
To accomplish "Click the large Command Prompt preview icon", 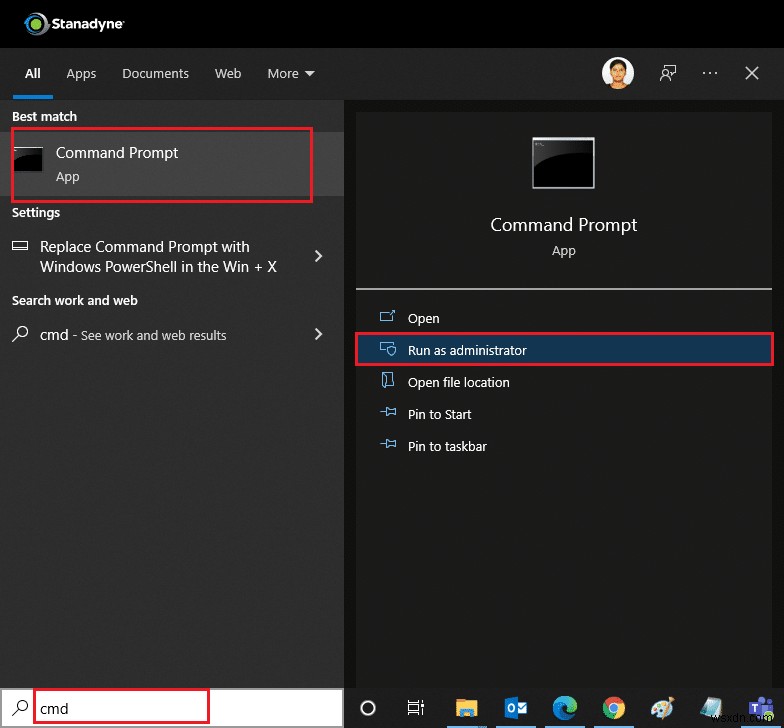I will [564, 163].
